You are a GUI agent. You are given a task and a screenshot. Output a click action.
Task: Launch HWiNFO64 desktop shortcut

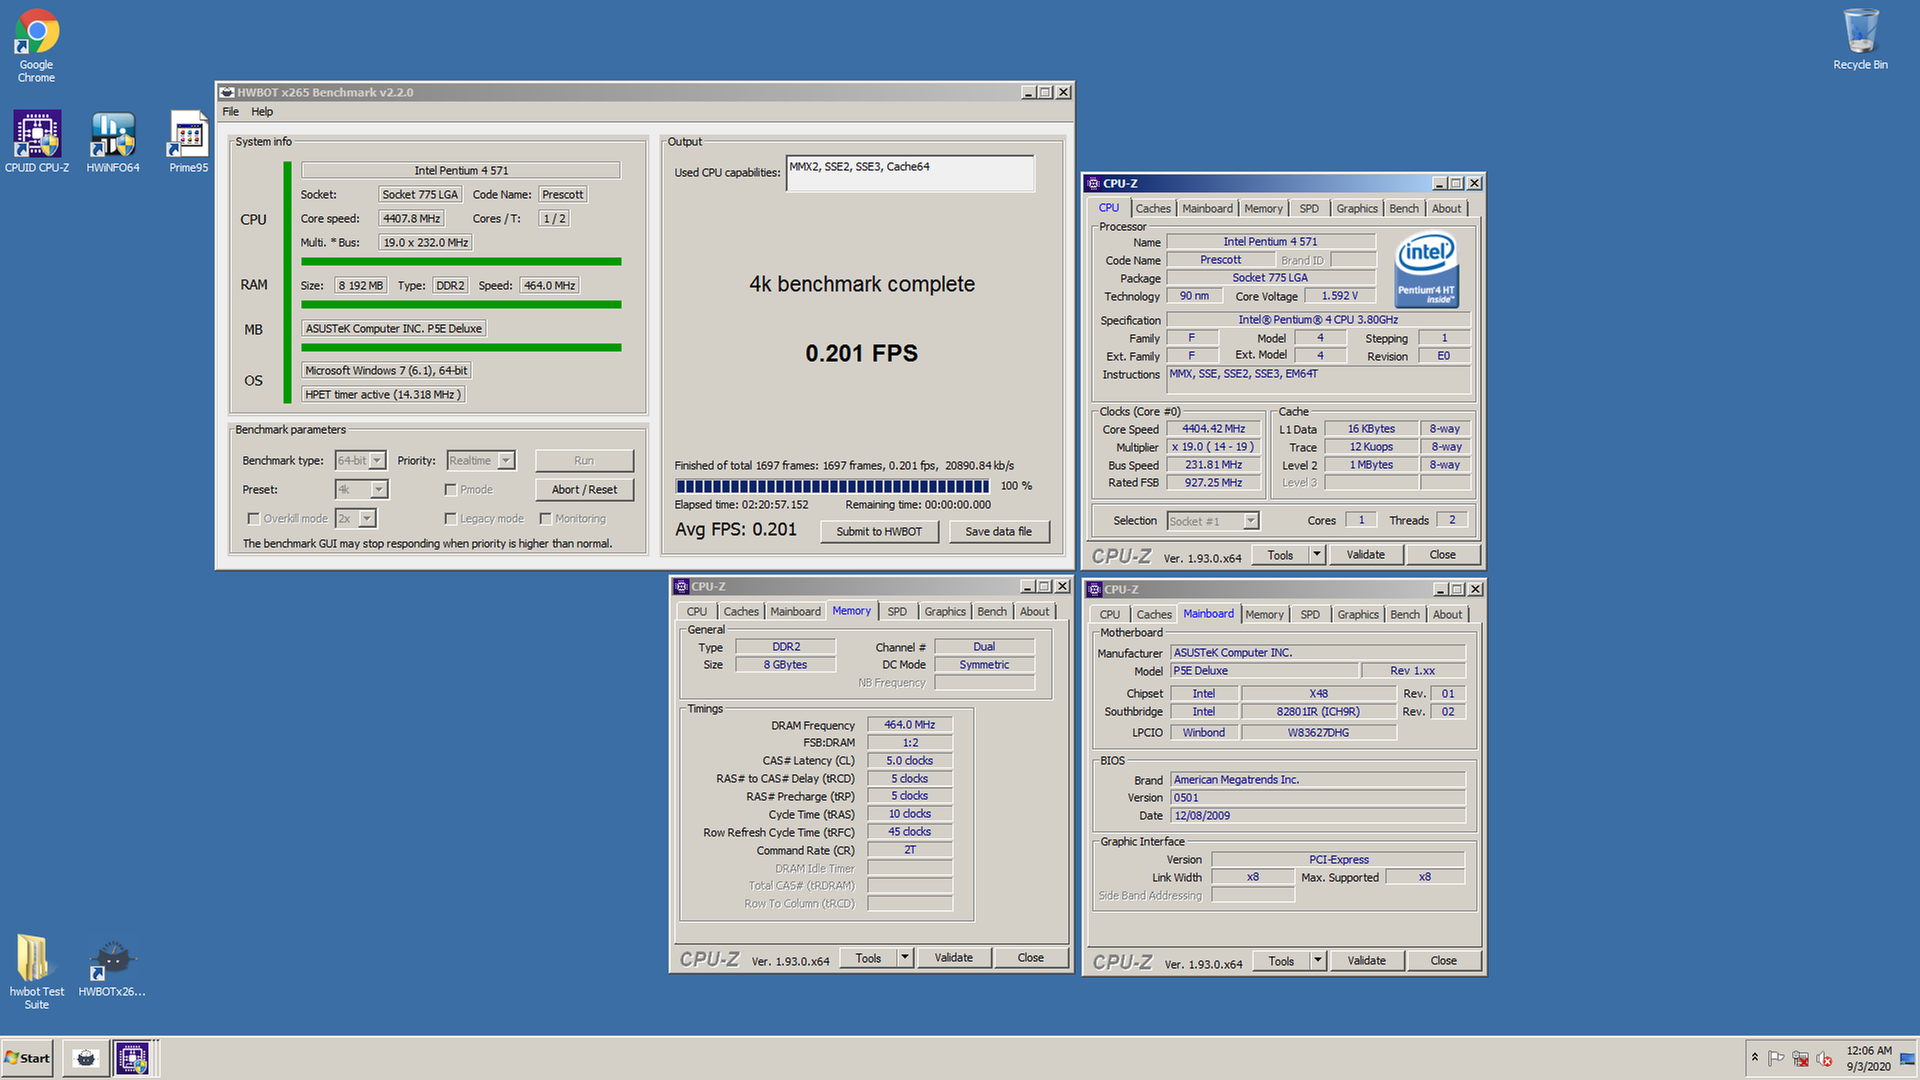(113, 142)
